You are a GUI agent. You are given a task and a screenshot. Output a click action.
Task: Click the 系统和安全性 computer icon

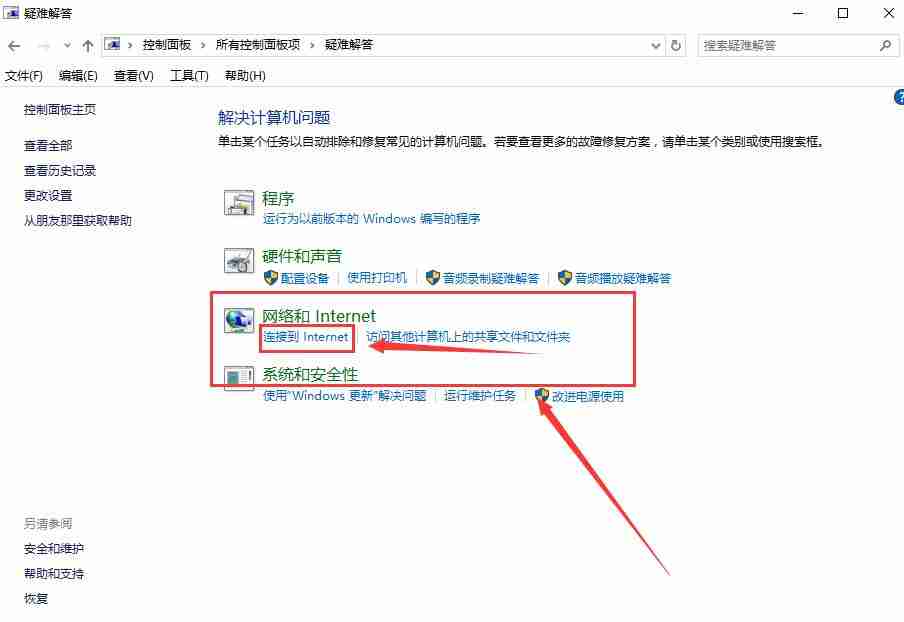(x=239, y=378)
